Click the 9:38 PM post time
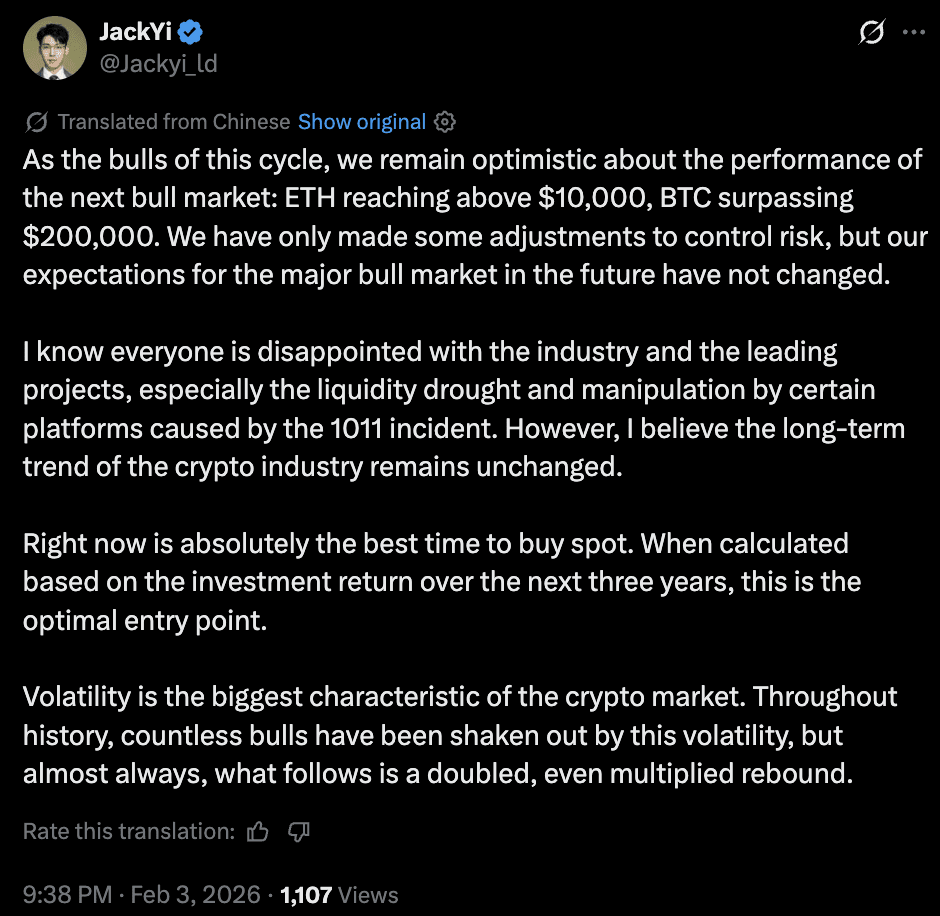940x916 pixels. 66,895
